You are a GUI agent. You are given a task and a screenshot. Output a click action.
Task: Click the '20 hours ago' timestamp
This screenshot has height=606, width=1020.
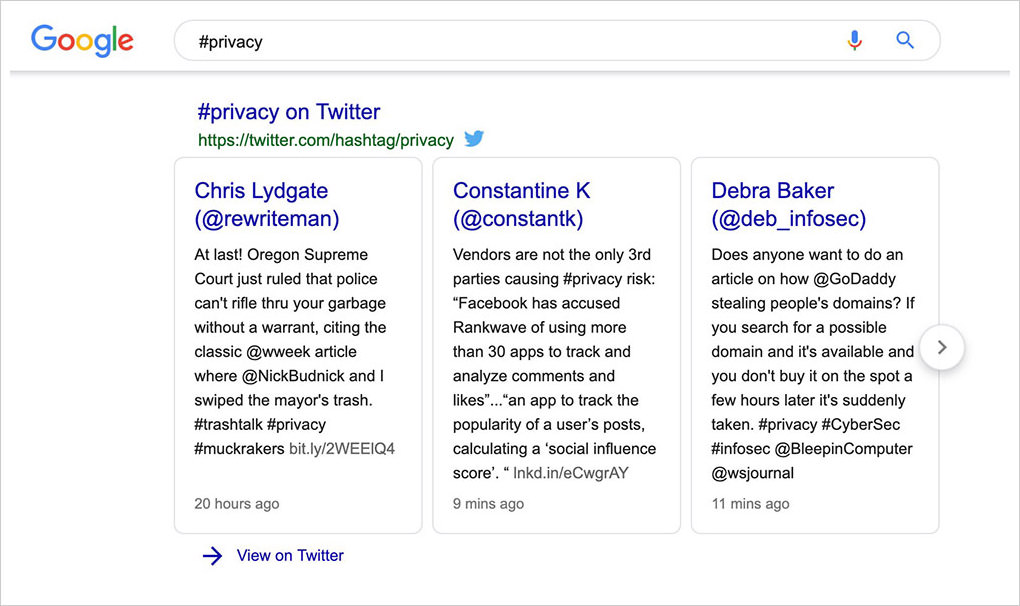point(237,504)
